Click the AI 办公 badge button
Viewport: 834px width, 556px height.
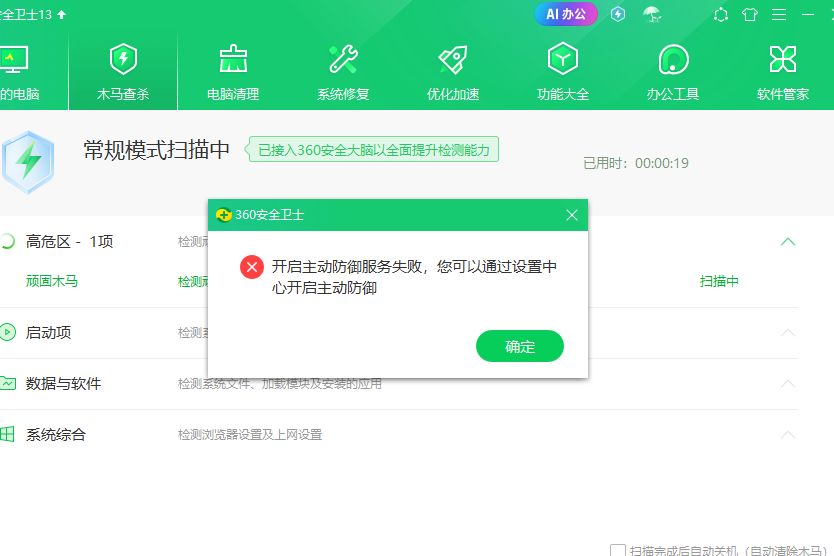click(x=566, y=14)
